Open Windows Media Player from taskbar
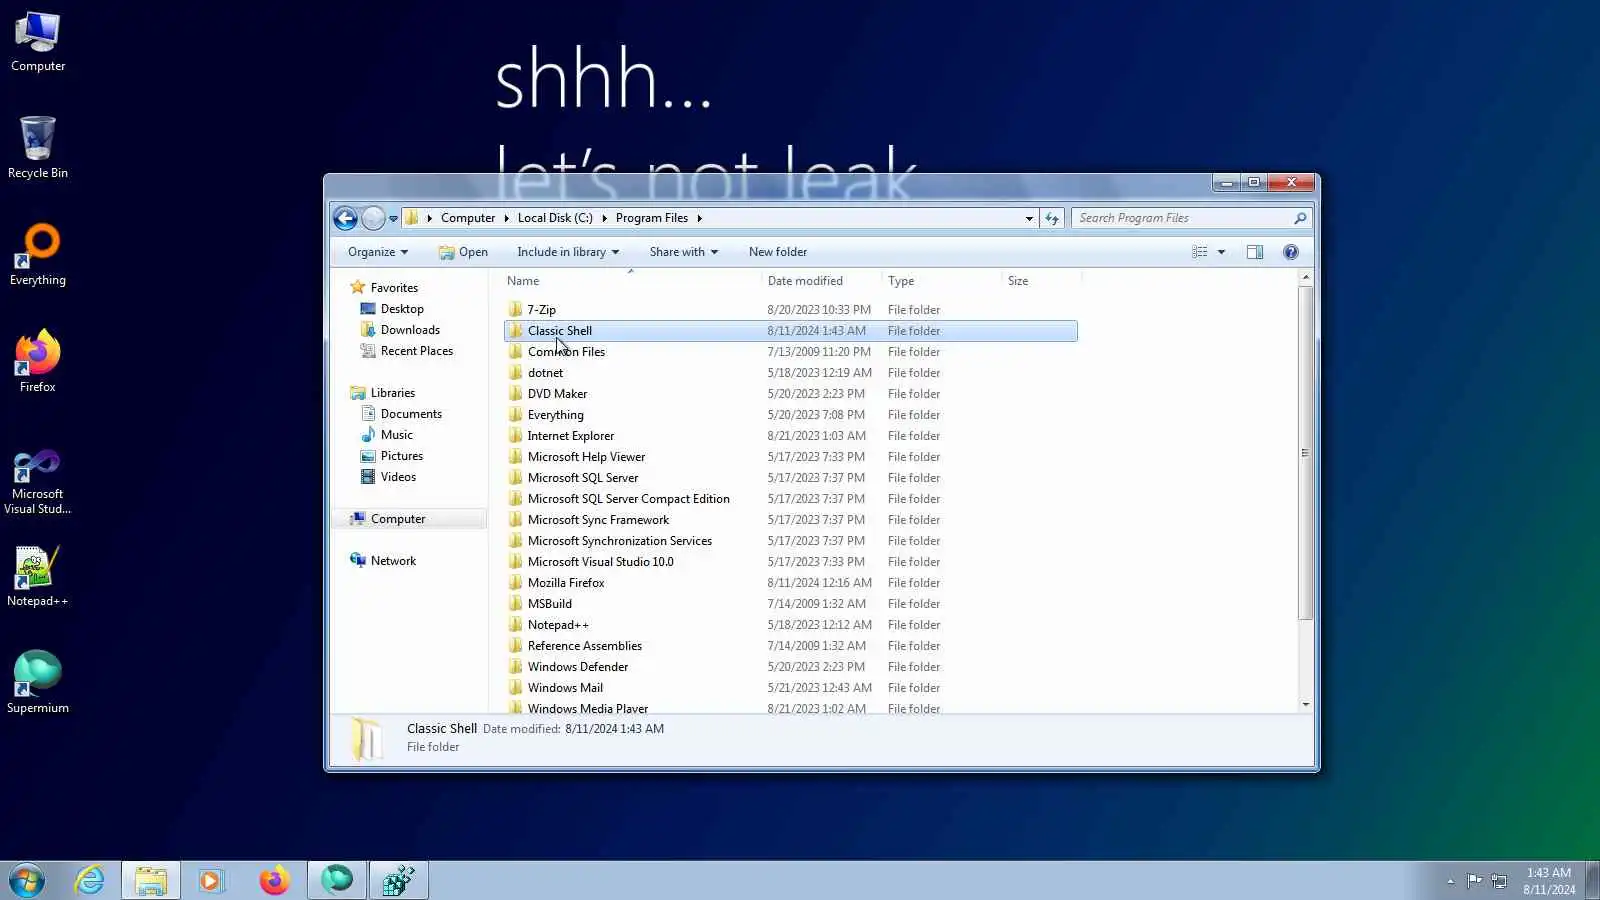 tap(211, 880)
